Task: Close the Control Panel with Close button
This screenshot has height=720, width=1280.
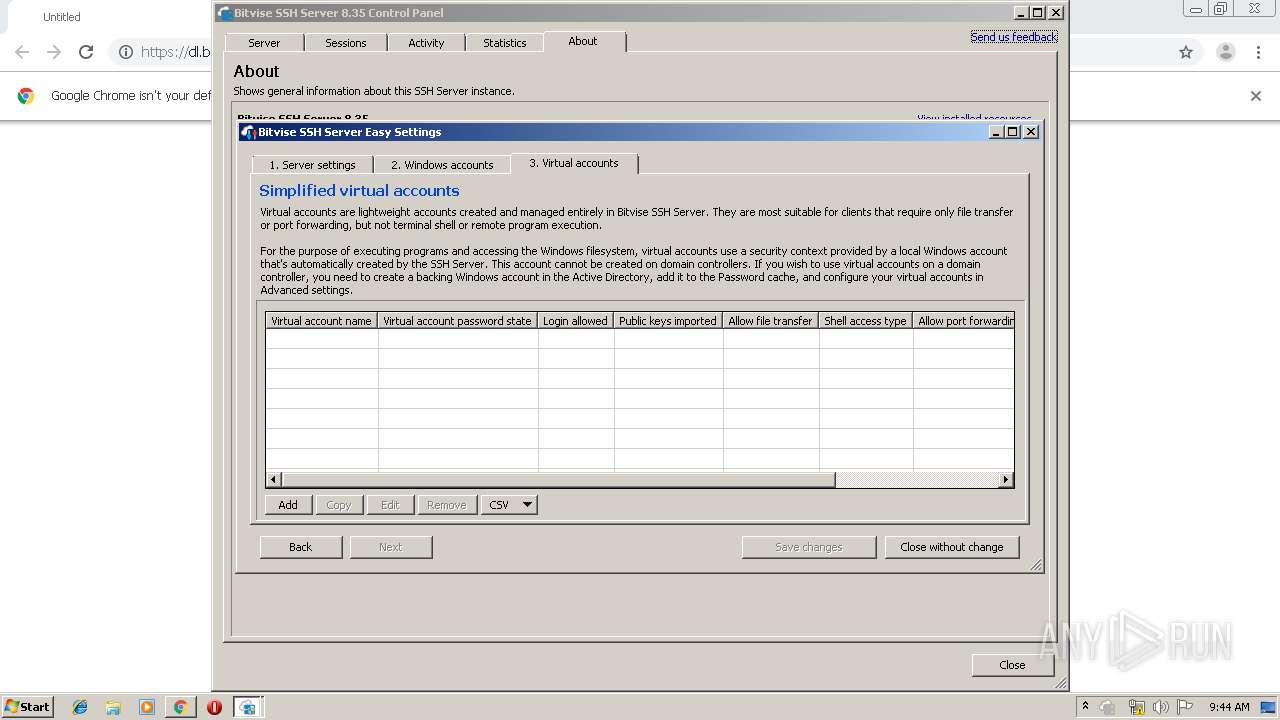Action: tap(1012, 665)
